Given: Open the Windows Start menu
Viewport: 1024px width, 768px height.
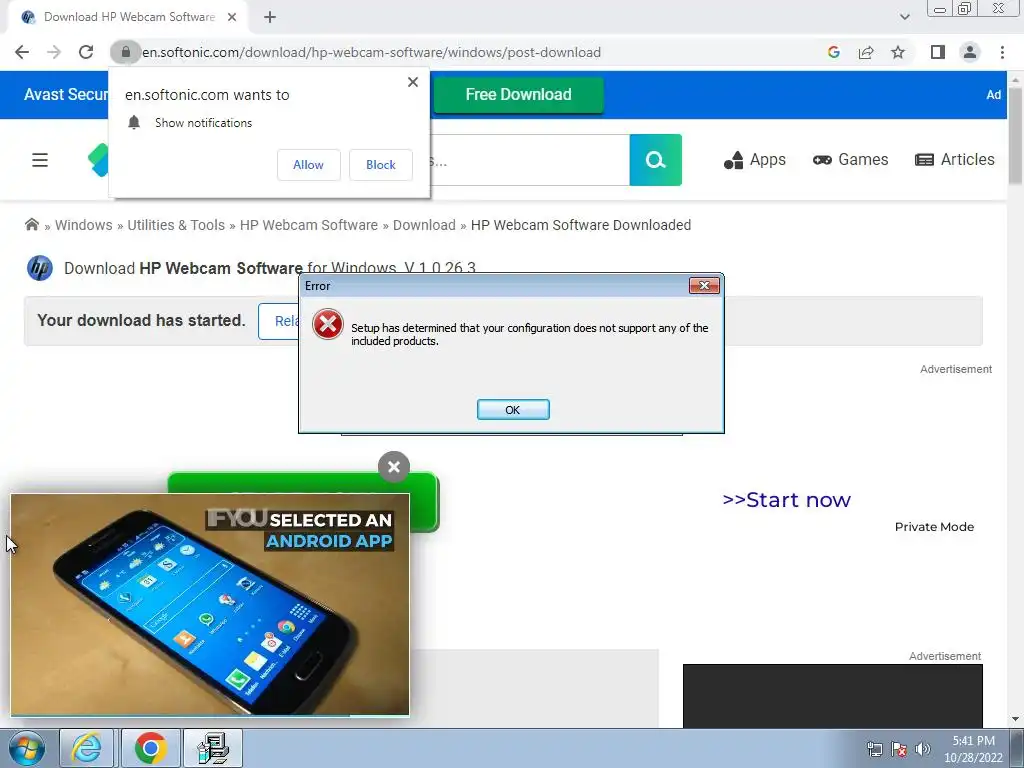Looking at the screenshot, I should pyautogui.click(x=27, y=748).
